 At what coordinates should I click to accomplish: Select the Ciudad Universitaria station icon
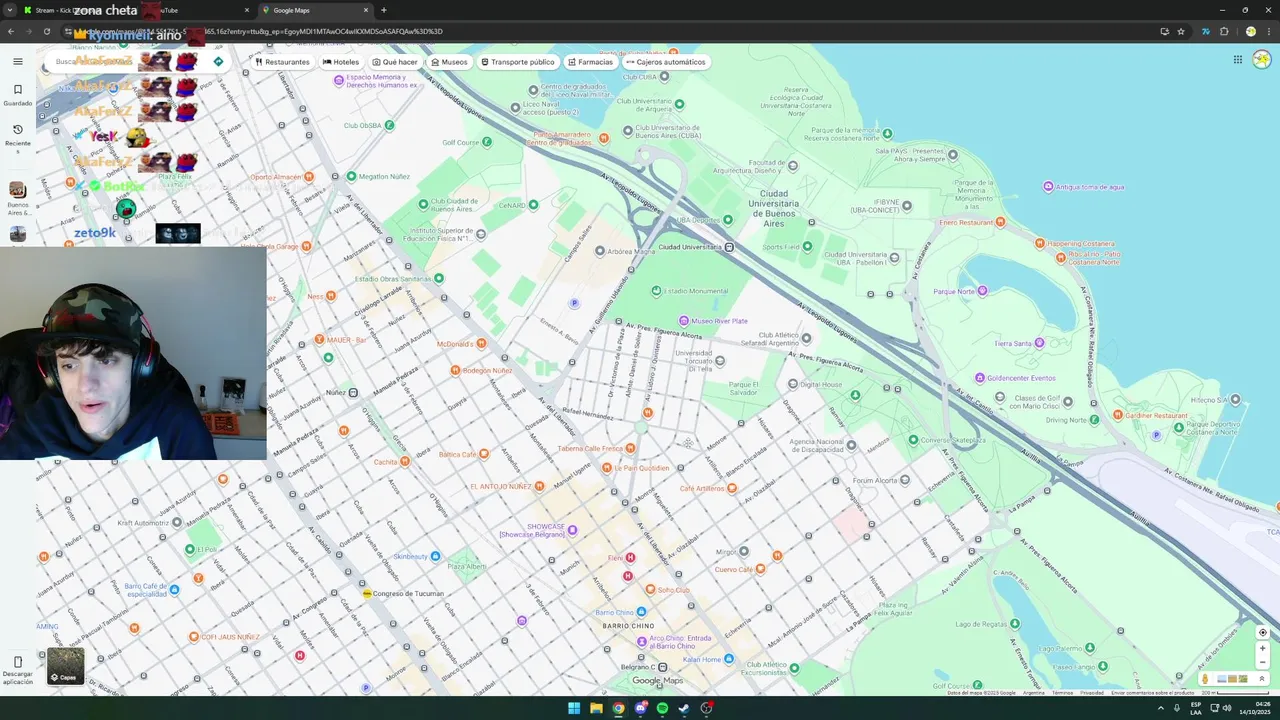tap(729, 247)
